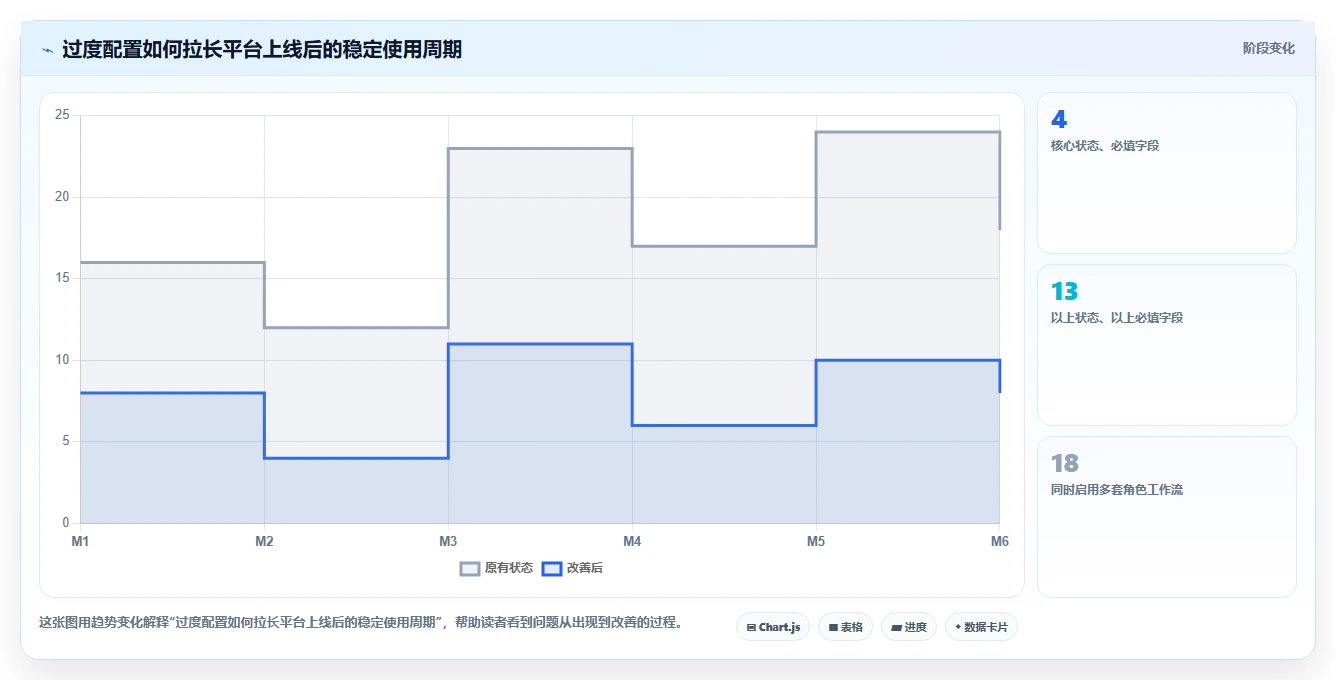1336x680 pixels.
Task: Click the M4 axis label
Action: tap(632, 541)
